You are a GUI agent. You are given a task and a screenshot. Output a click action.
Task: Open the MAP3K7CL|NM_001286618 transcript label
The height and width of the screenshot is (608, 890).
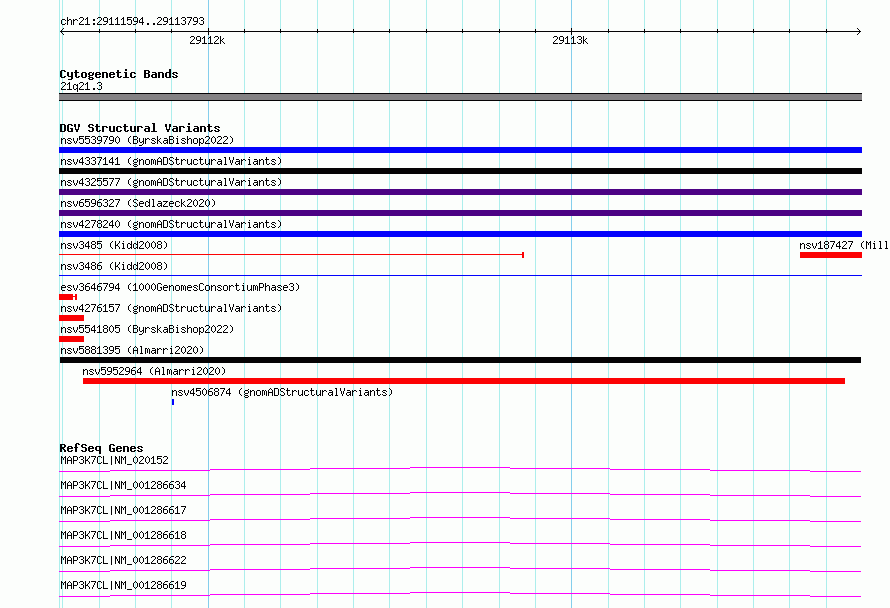(x=123, y=535)
